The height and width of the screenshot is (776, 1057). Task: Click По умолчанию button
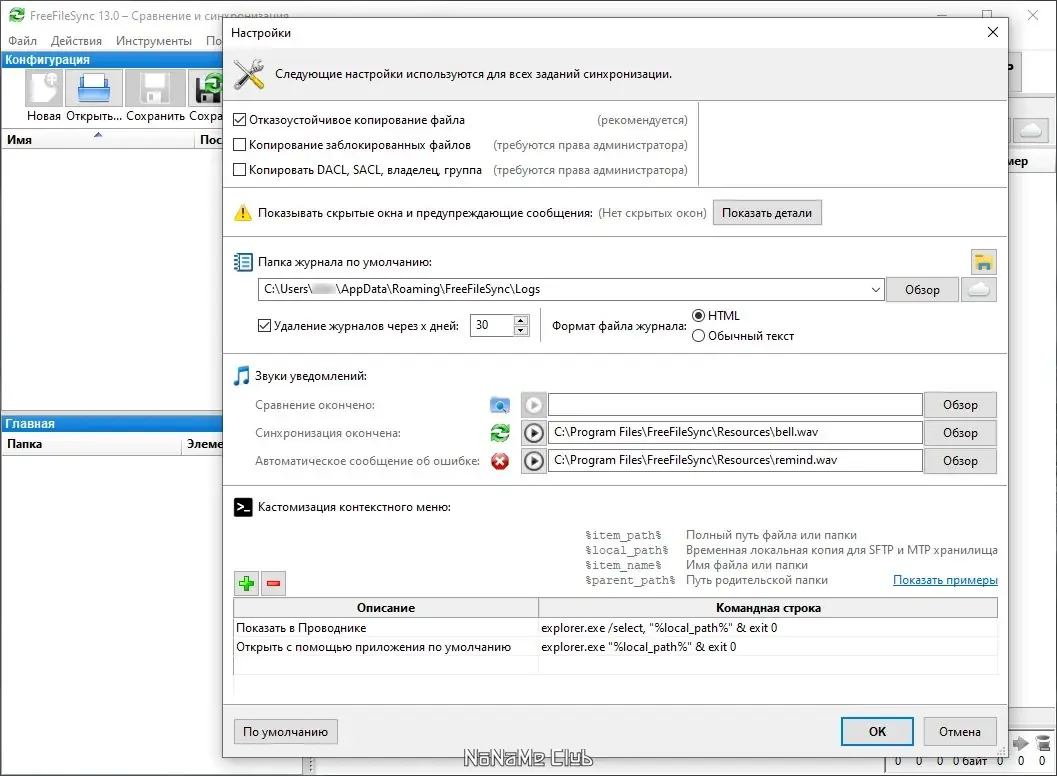[286, 732]
